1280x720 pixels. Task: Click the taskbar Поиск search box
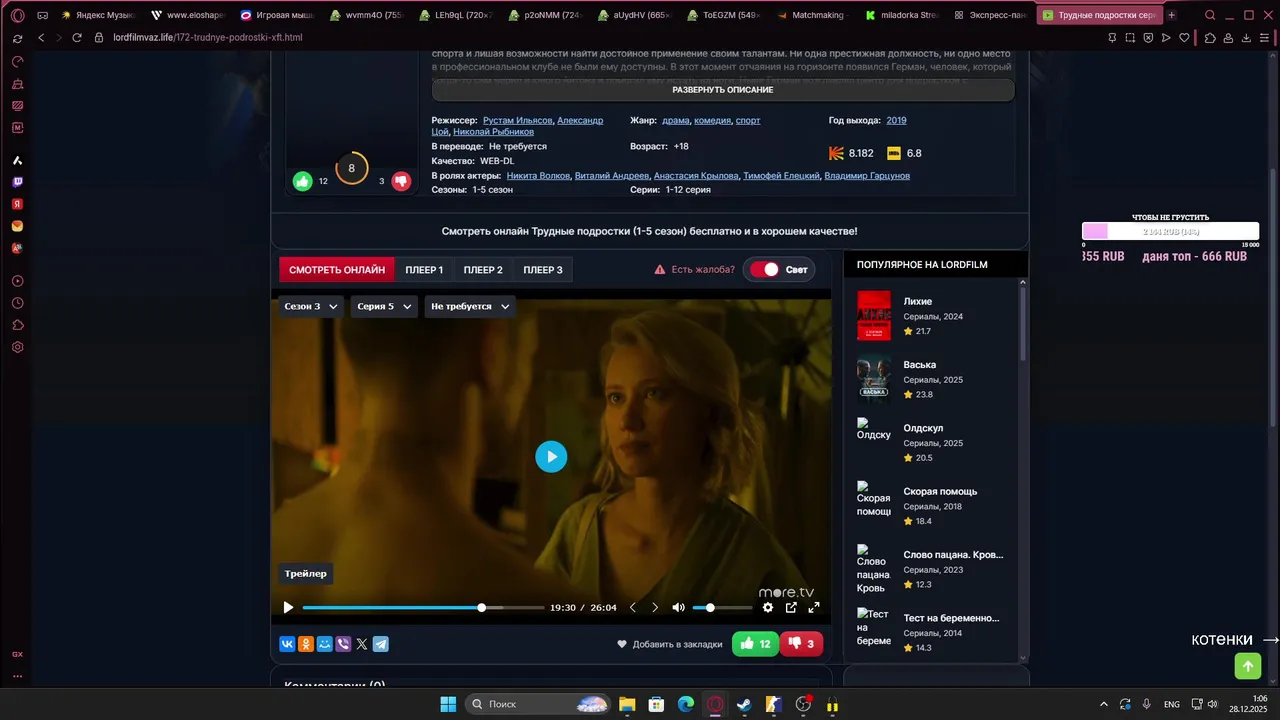tap(537, 704)
